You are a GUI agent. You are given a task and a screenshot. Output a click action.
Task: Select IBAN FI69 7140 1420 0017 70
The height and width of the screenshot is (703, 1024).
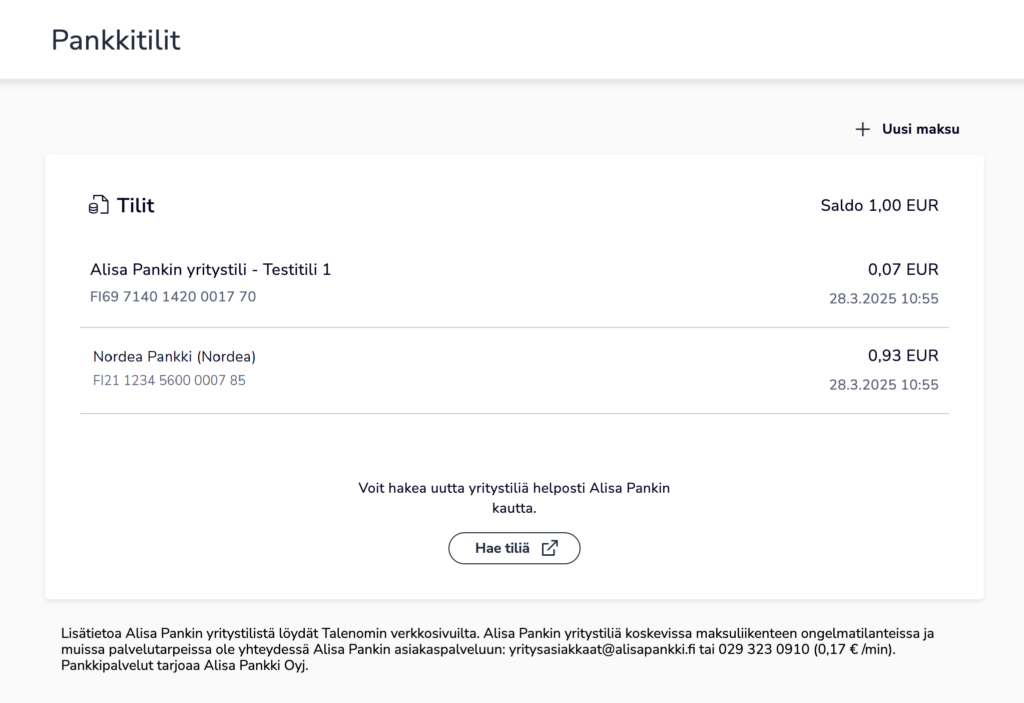173,297
